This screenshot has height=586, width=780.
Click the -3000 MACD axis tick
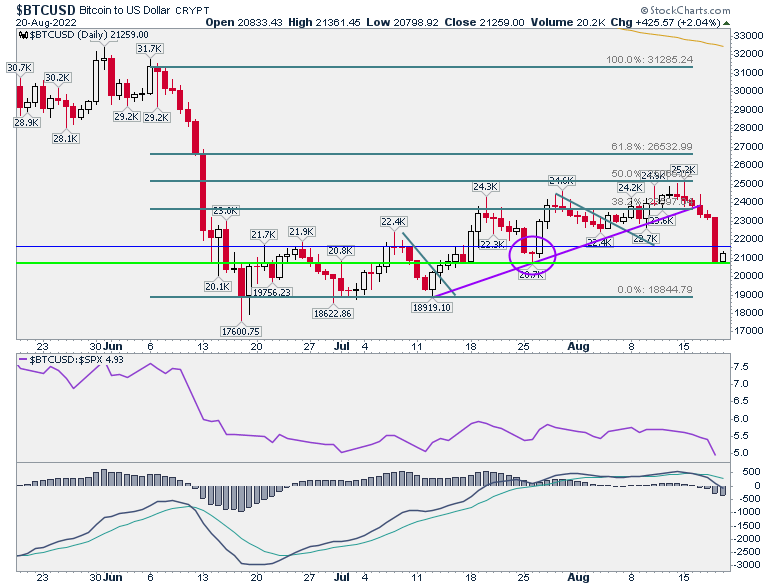747,565
